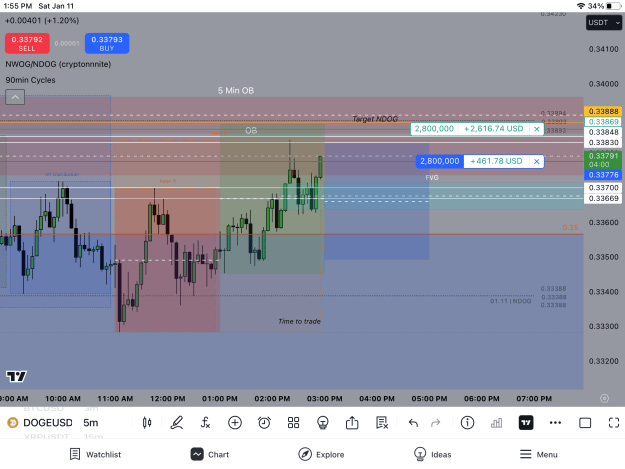625x469 pixels.
Task: Open the candlestick chart type selector
Action: (147, 423)
